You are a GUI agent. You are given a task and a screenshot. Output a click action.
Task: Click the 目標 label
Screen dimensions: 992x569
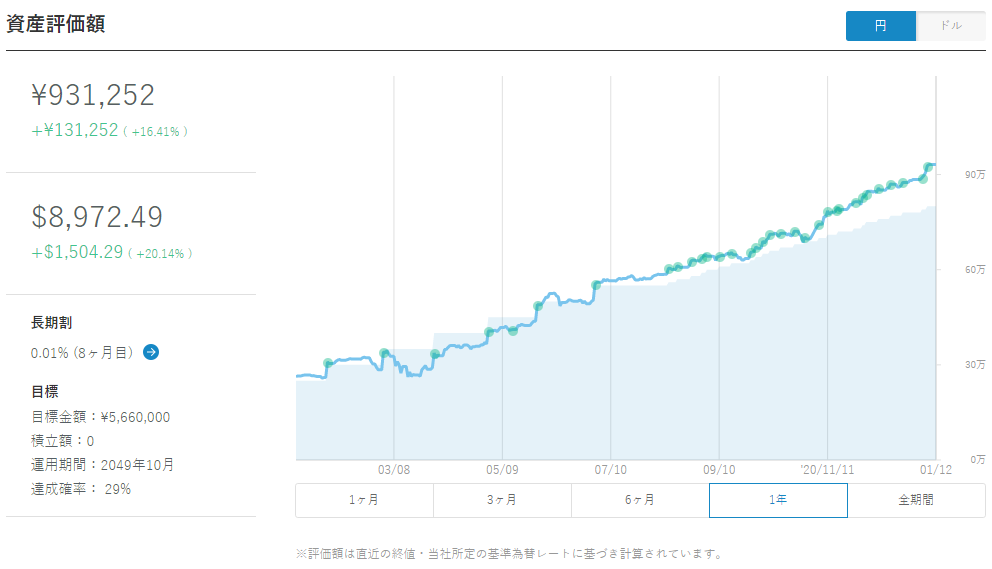tap(45, 392)
